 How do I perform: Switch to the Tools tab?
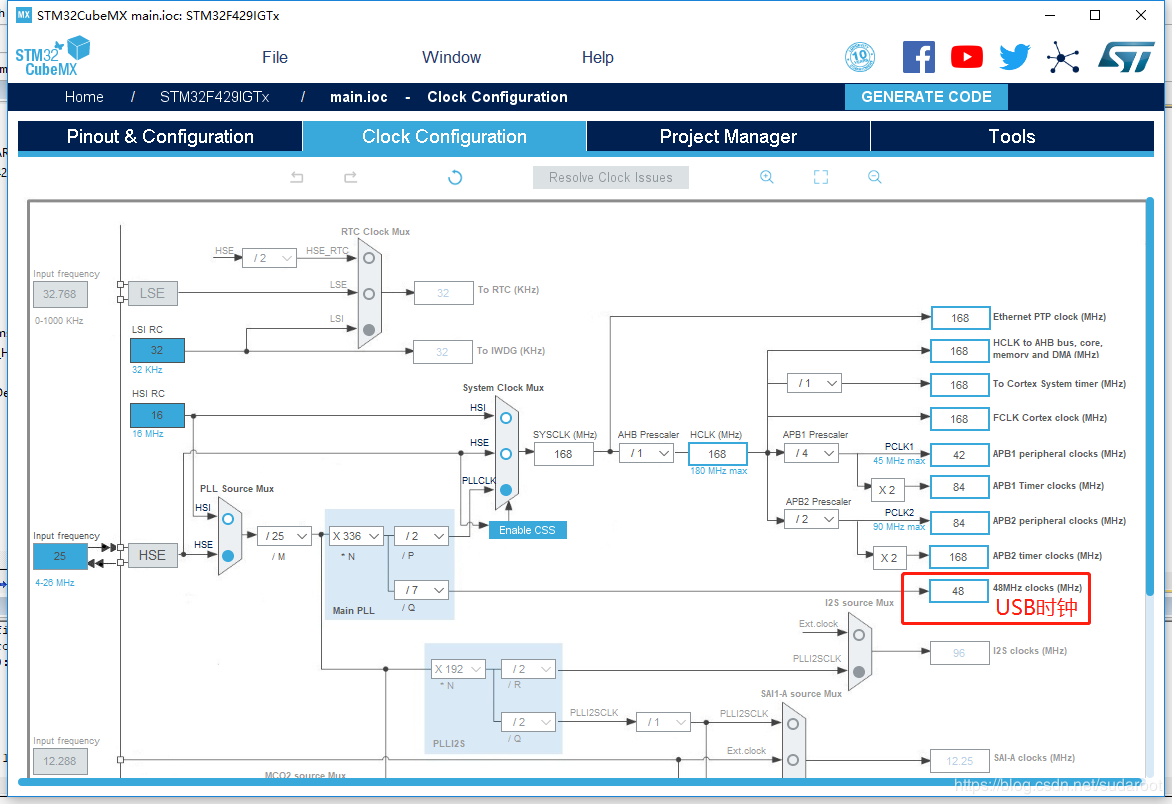[x=1012, y=137]
